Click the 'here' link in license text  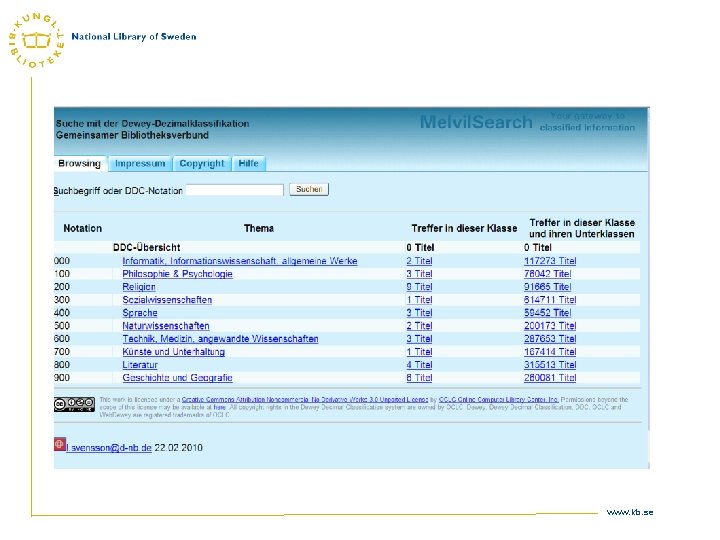(219, 407)
